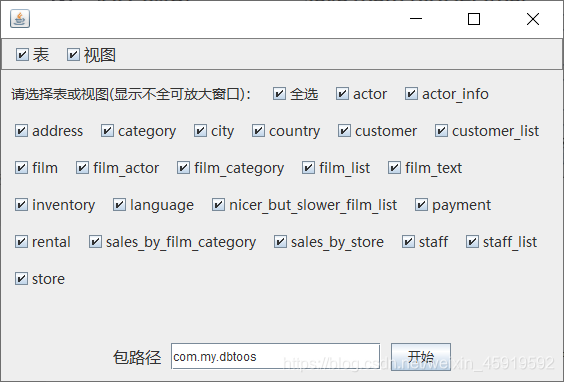Screen dimensions: 564x382
Task: Click the 包路径 label text
Action: click(137, 357)
